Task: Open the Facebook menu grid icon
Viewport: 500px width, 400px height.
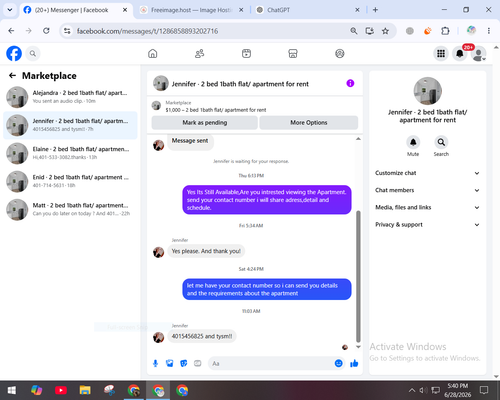Action: coord(441,53)
